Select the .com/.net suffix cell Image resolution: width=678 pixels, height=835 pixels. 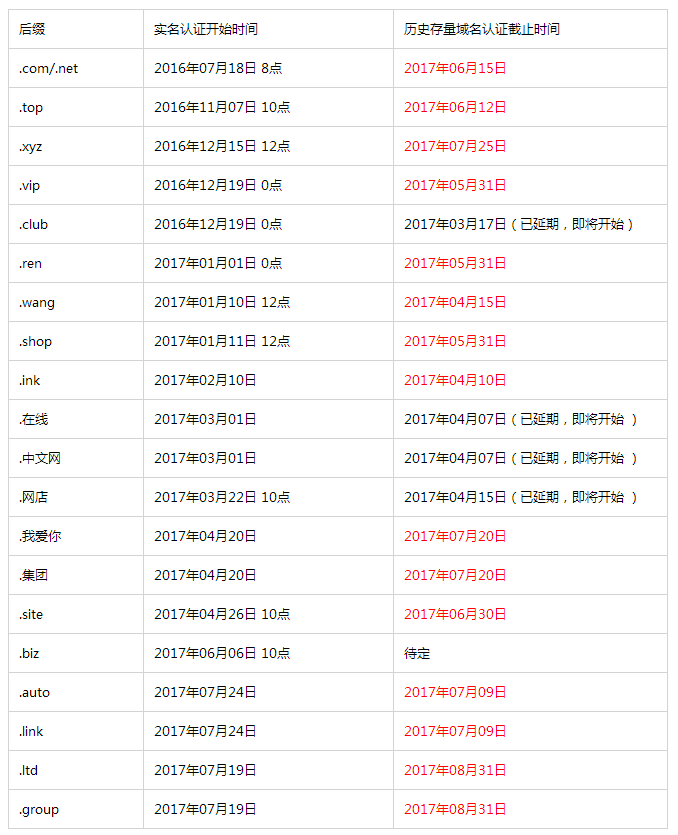(48, 68)
